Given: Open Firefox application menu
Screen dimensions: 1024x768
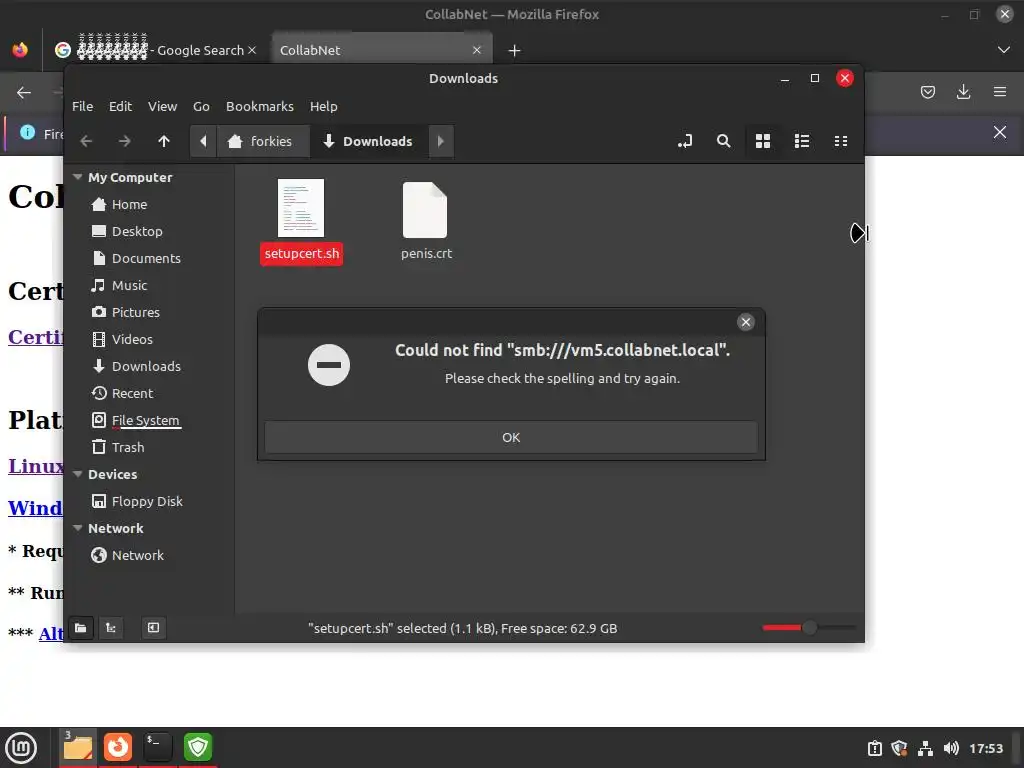Looking at the screenshot, I should (1000, 92).
